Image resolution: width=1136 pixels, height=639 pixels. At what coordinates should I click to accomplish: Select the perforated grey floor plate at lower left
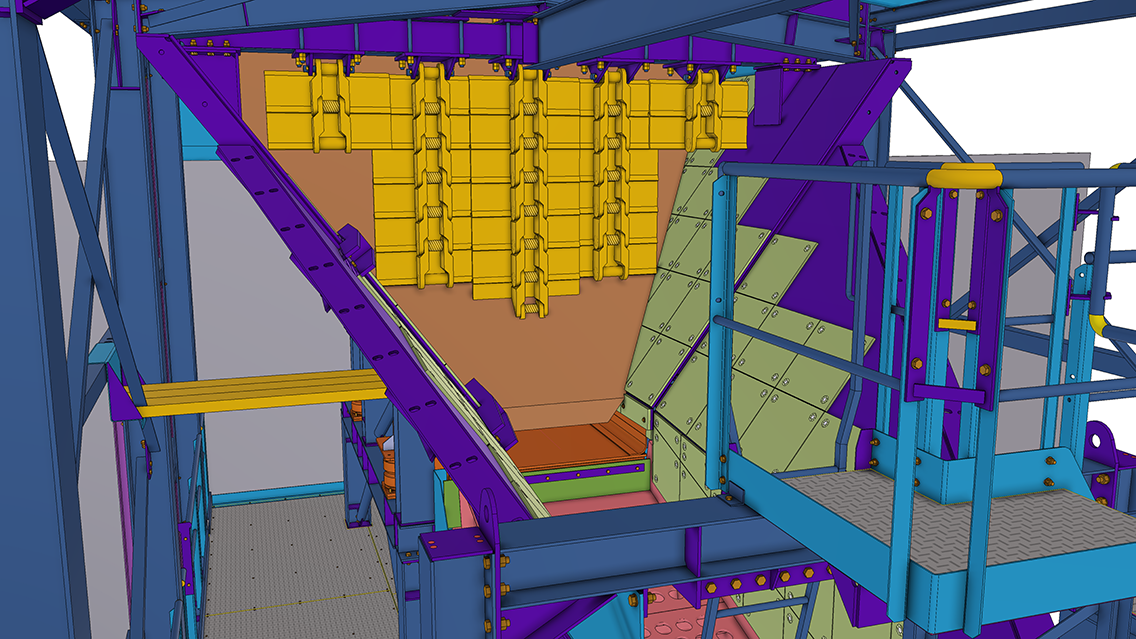click(301, 567)
